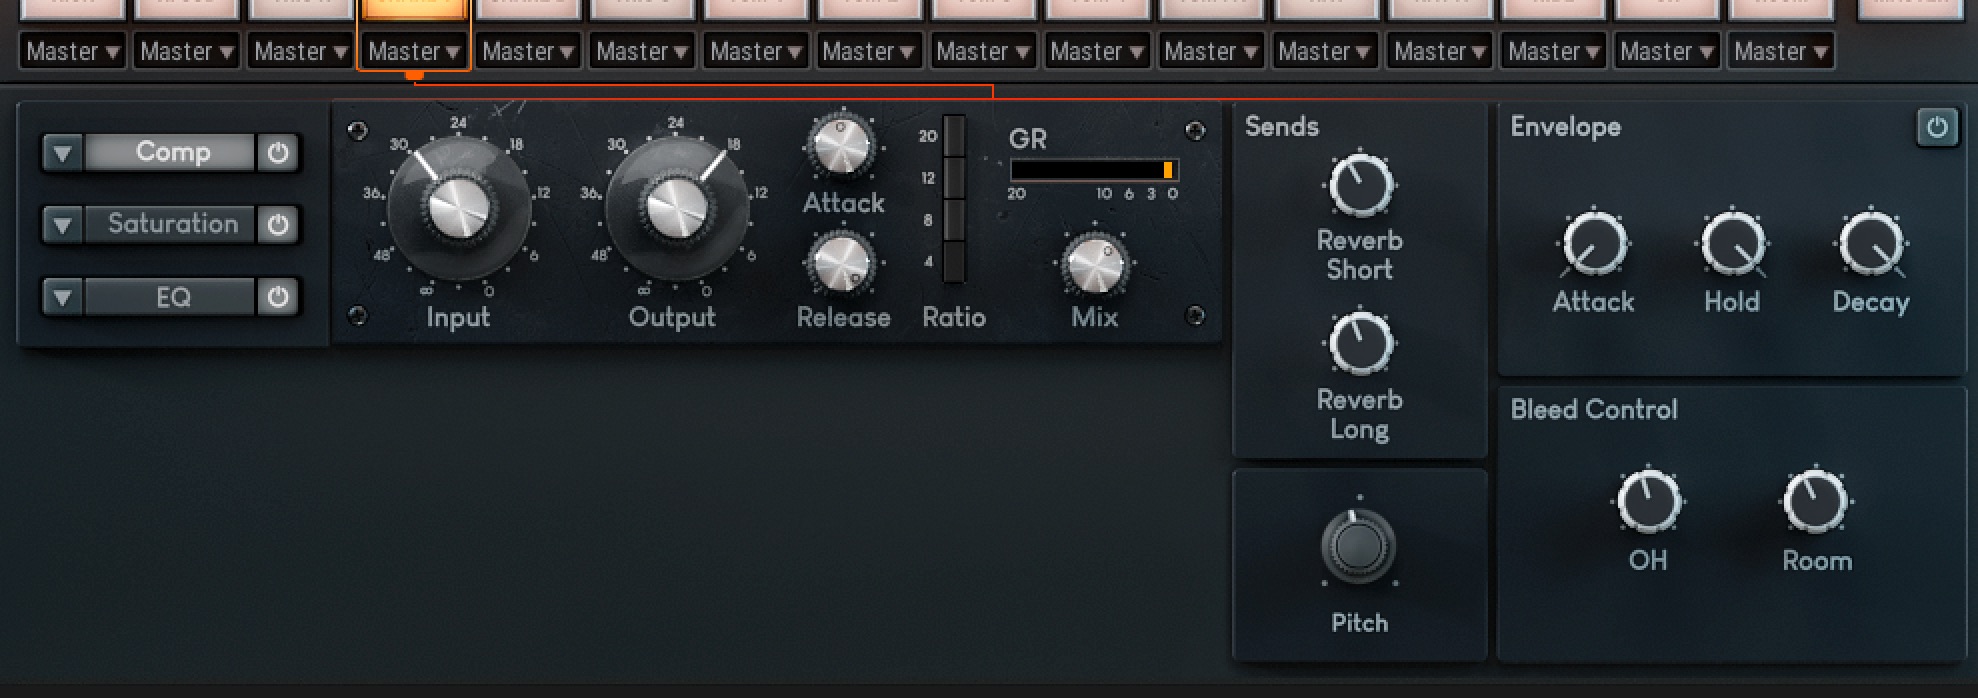Toggle the Saturation power button
This screenshot has width=1978, height=698.
[x=278, y=225]
